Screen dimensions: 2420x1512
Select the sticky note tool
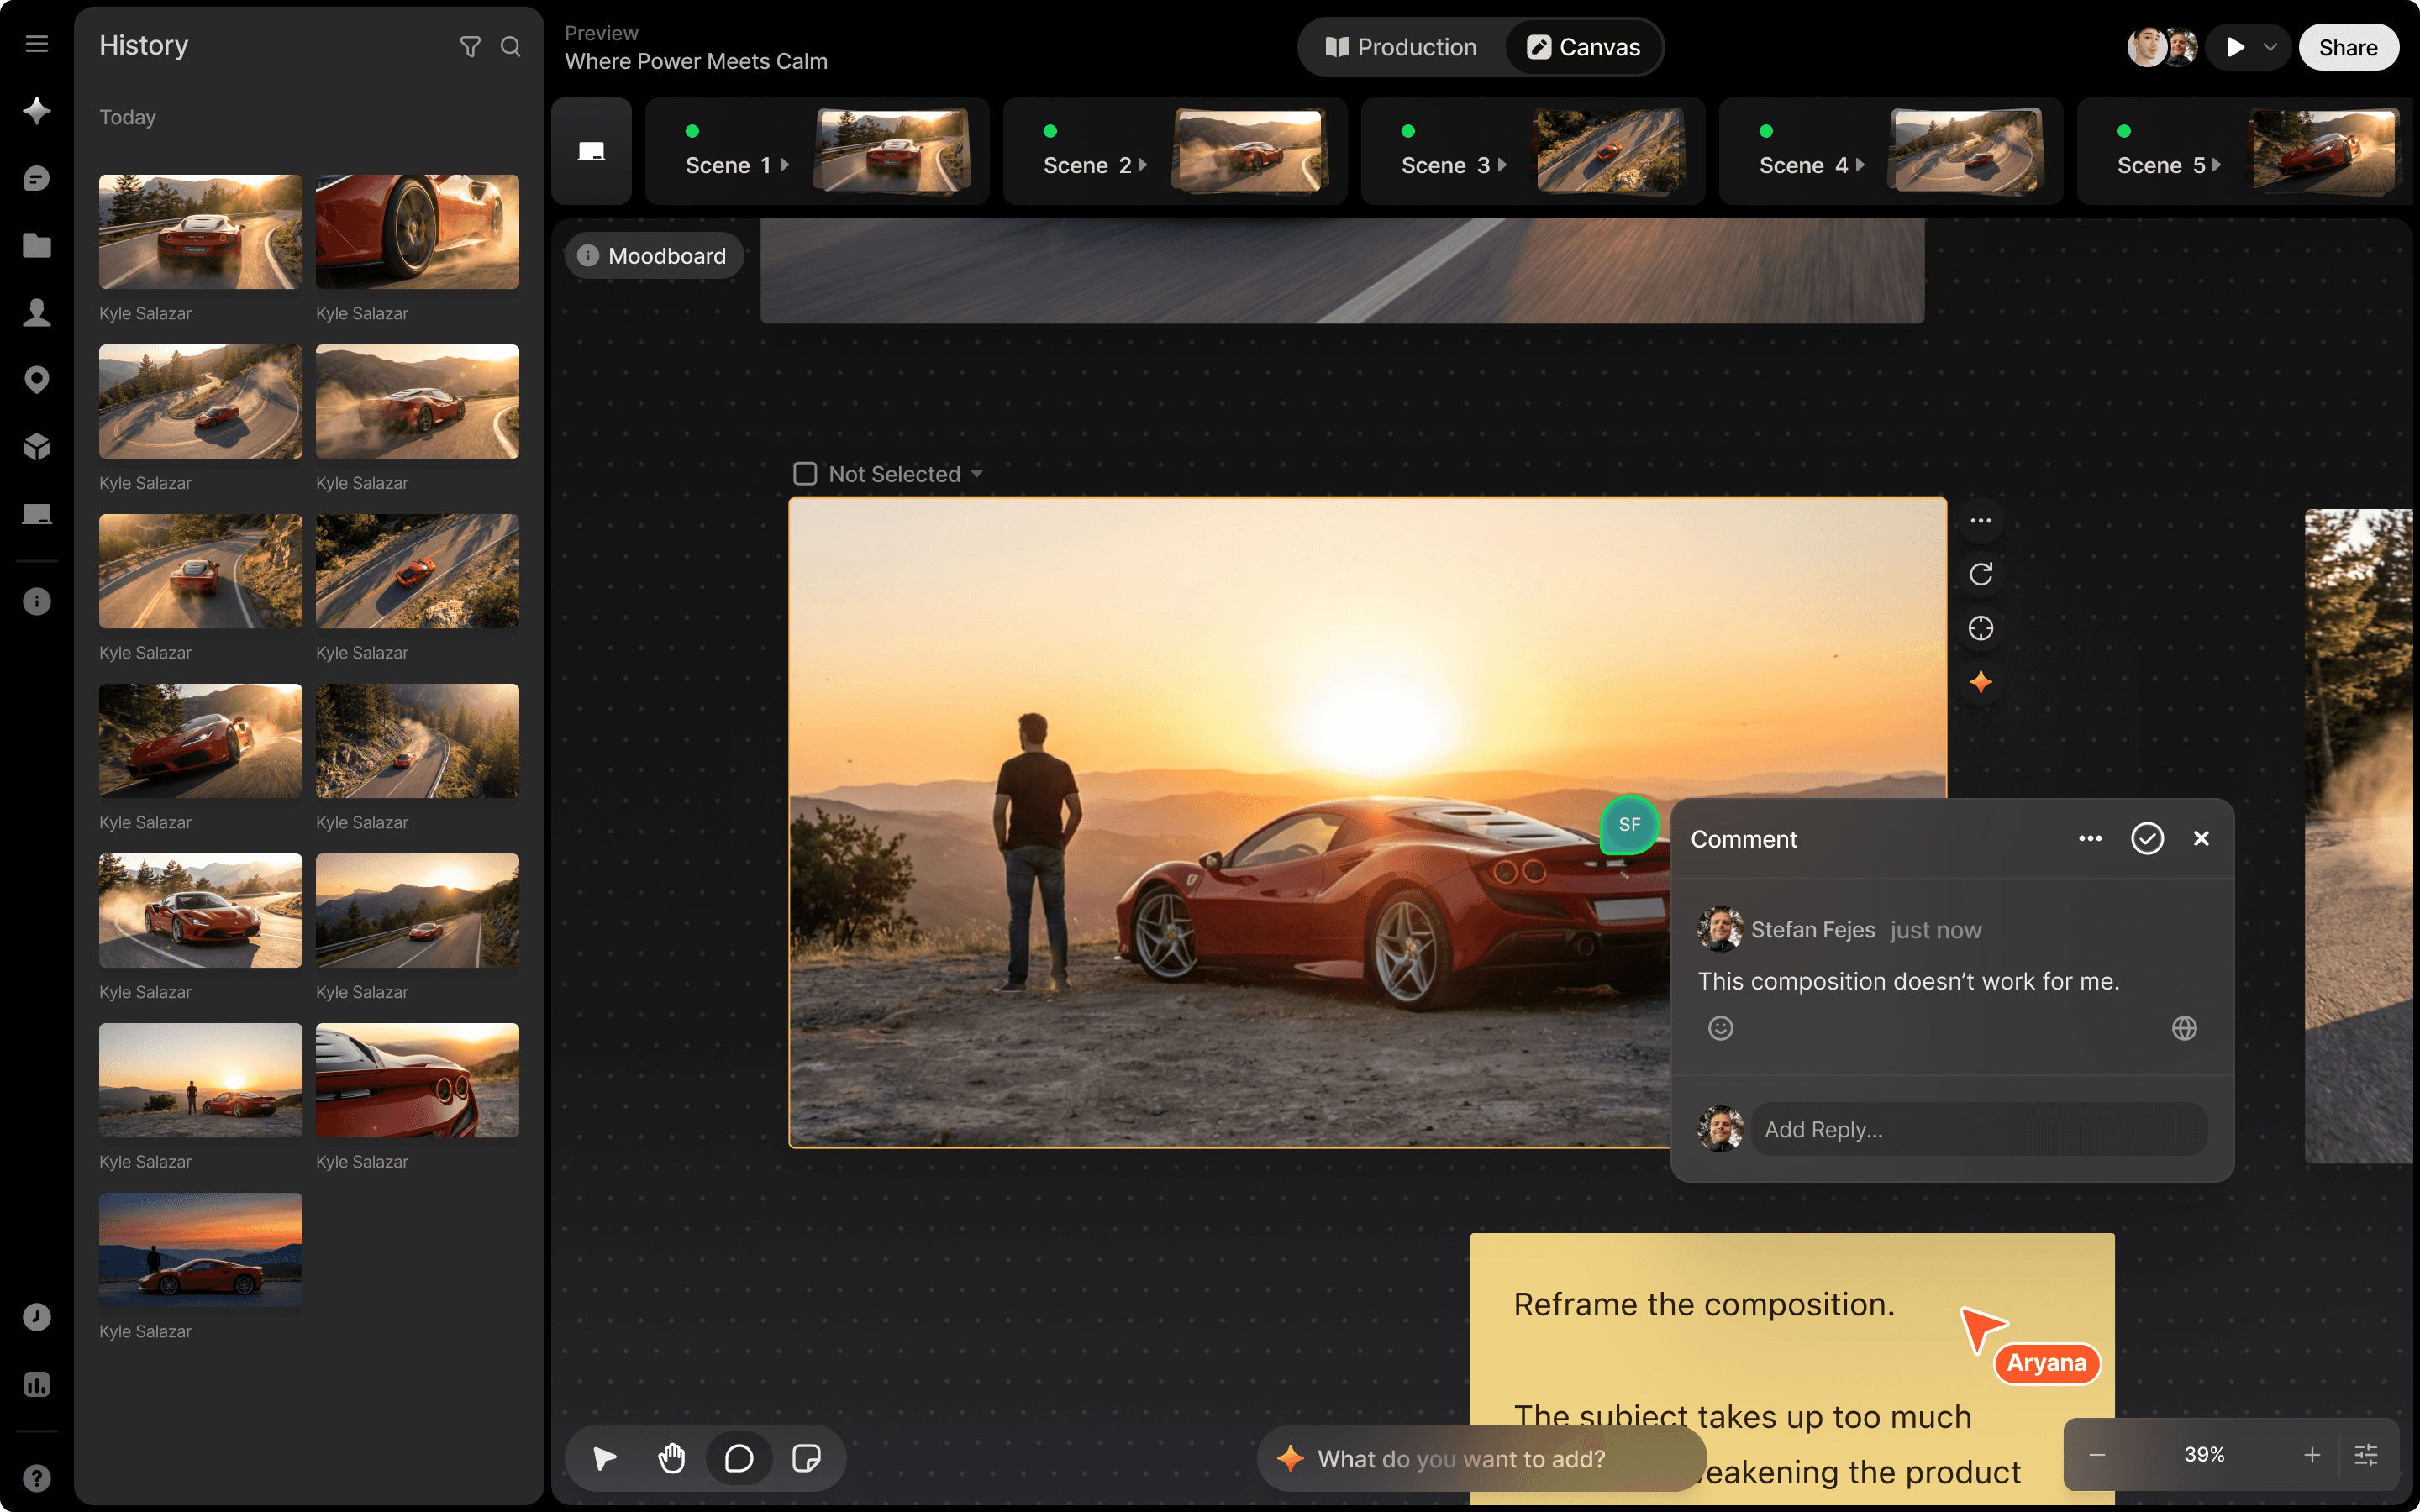[806, 1458]
